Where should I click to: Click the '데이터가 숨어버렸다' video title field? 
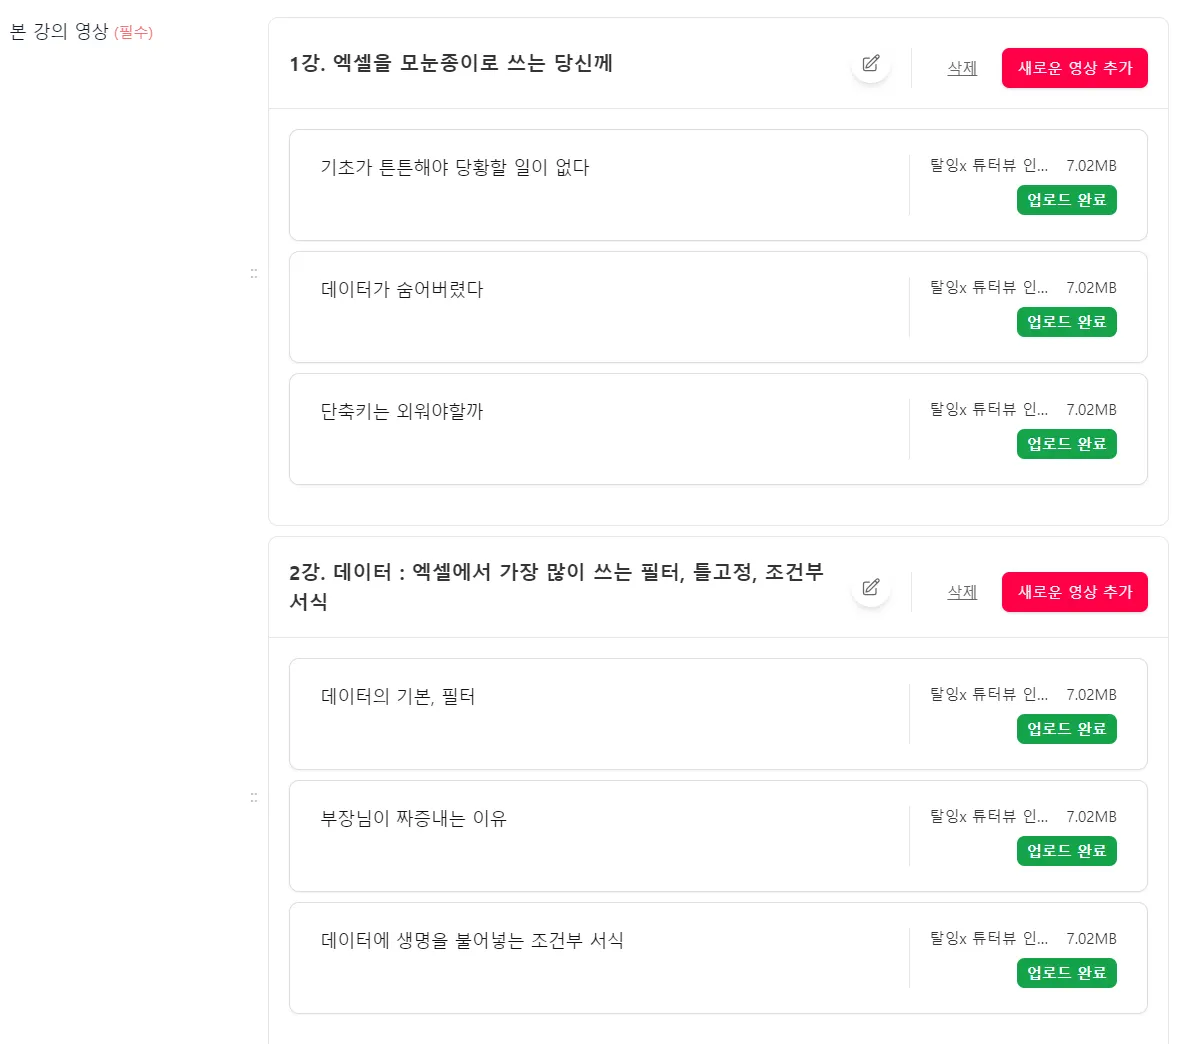[402, 289]
